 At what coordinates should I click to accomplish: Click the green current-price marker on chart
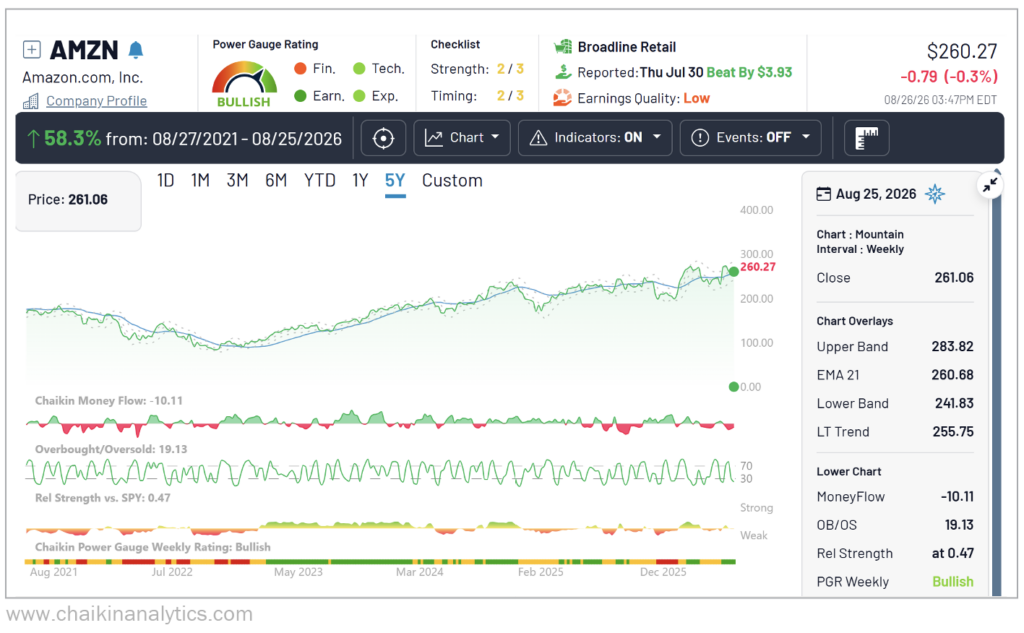733,271
